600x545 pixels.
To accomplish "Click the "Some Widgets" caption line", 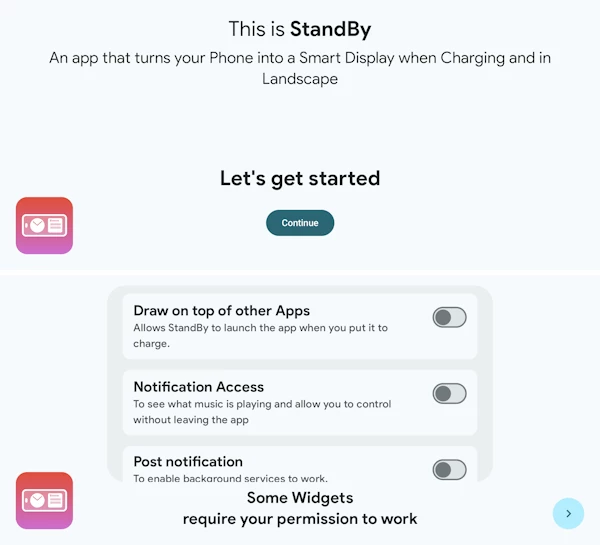I will pyautogui.click(x=300, y=498).
